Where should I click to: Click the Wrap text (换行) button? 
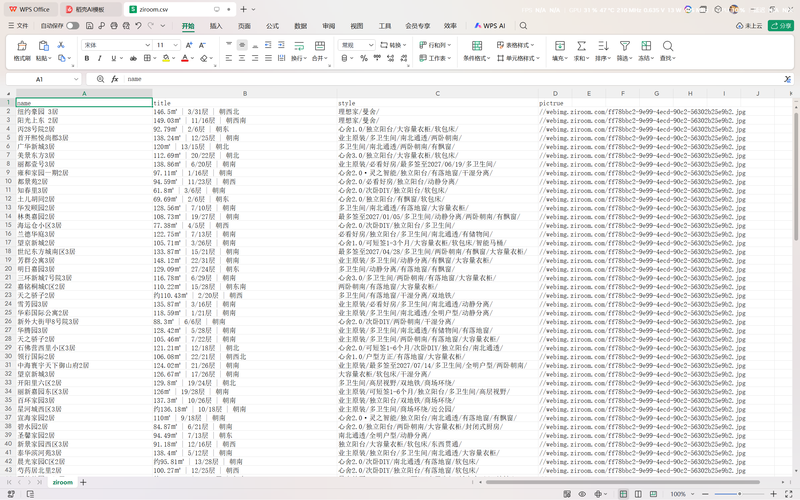[299, 51]
